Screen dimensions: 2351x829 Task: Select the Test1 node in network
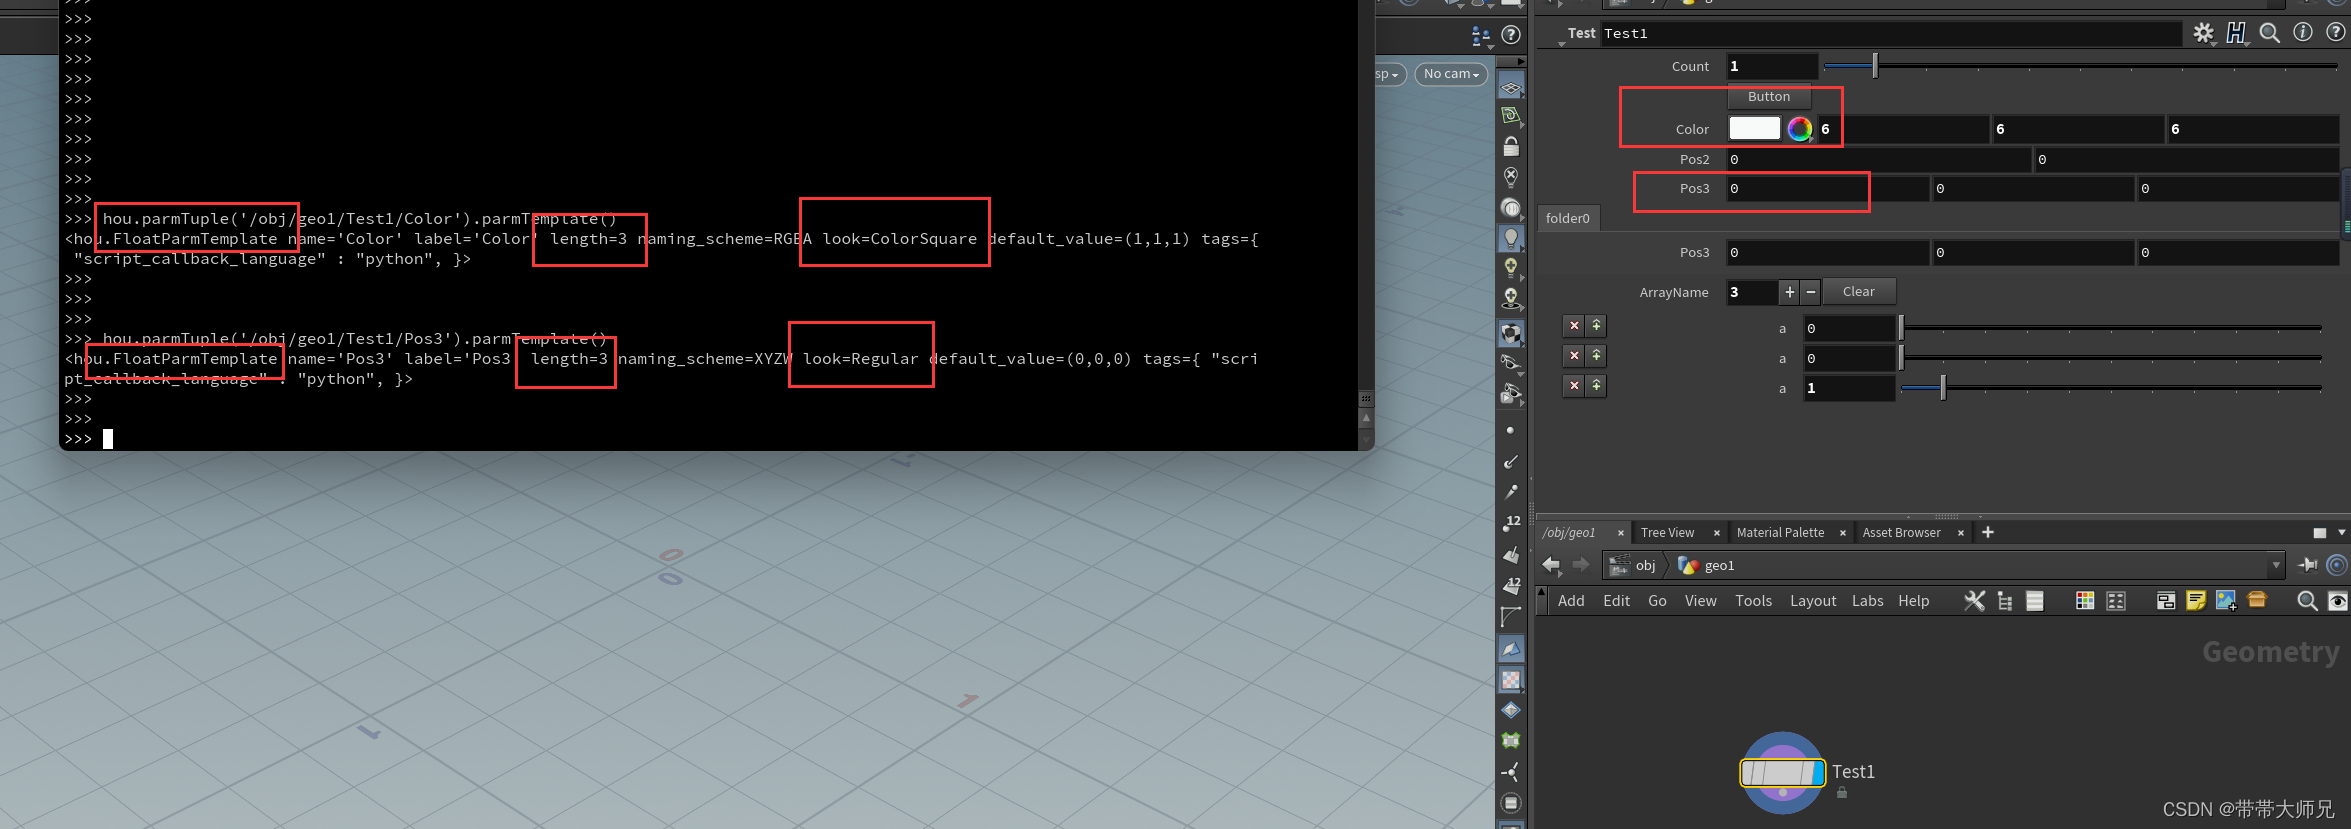[1783, 772]
